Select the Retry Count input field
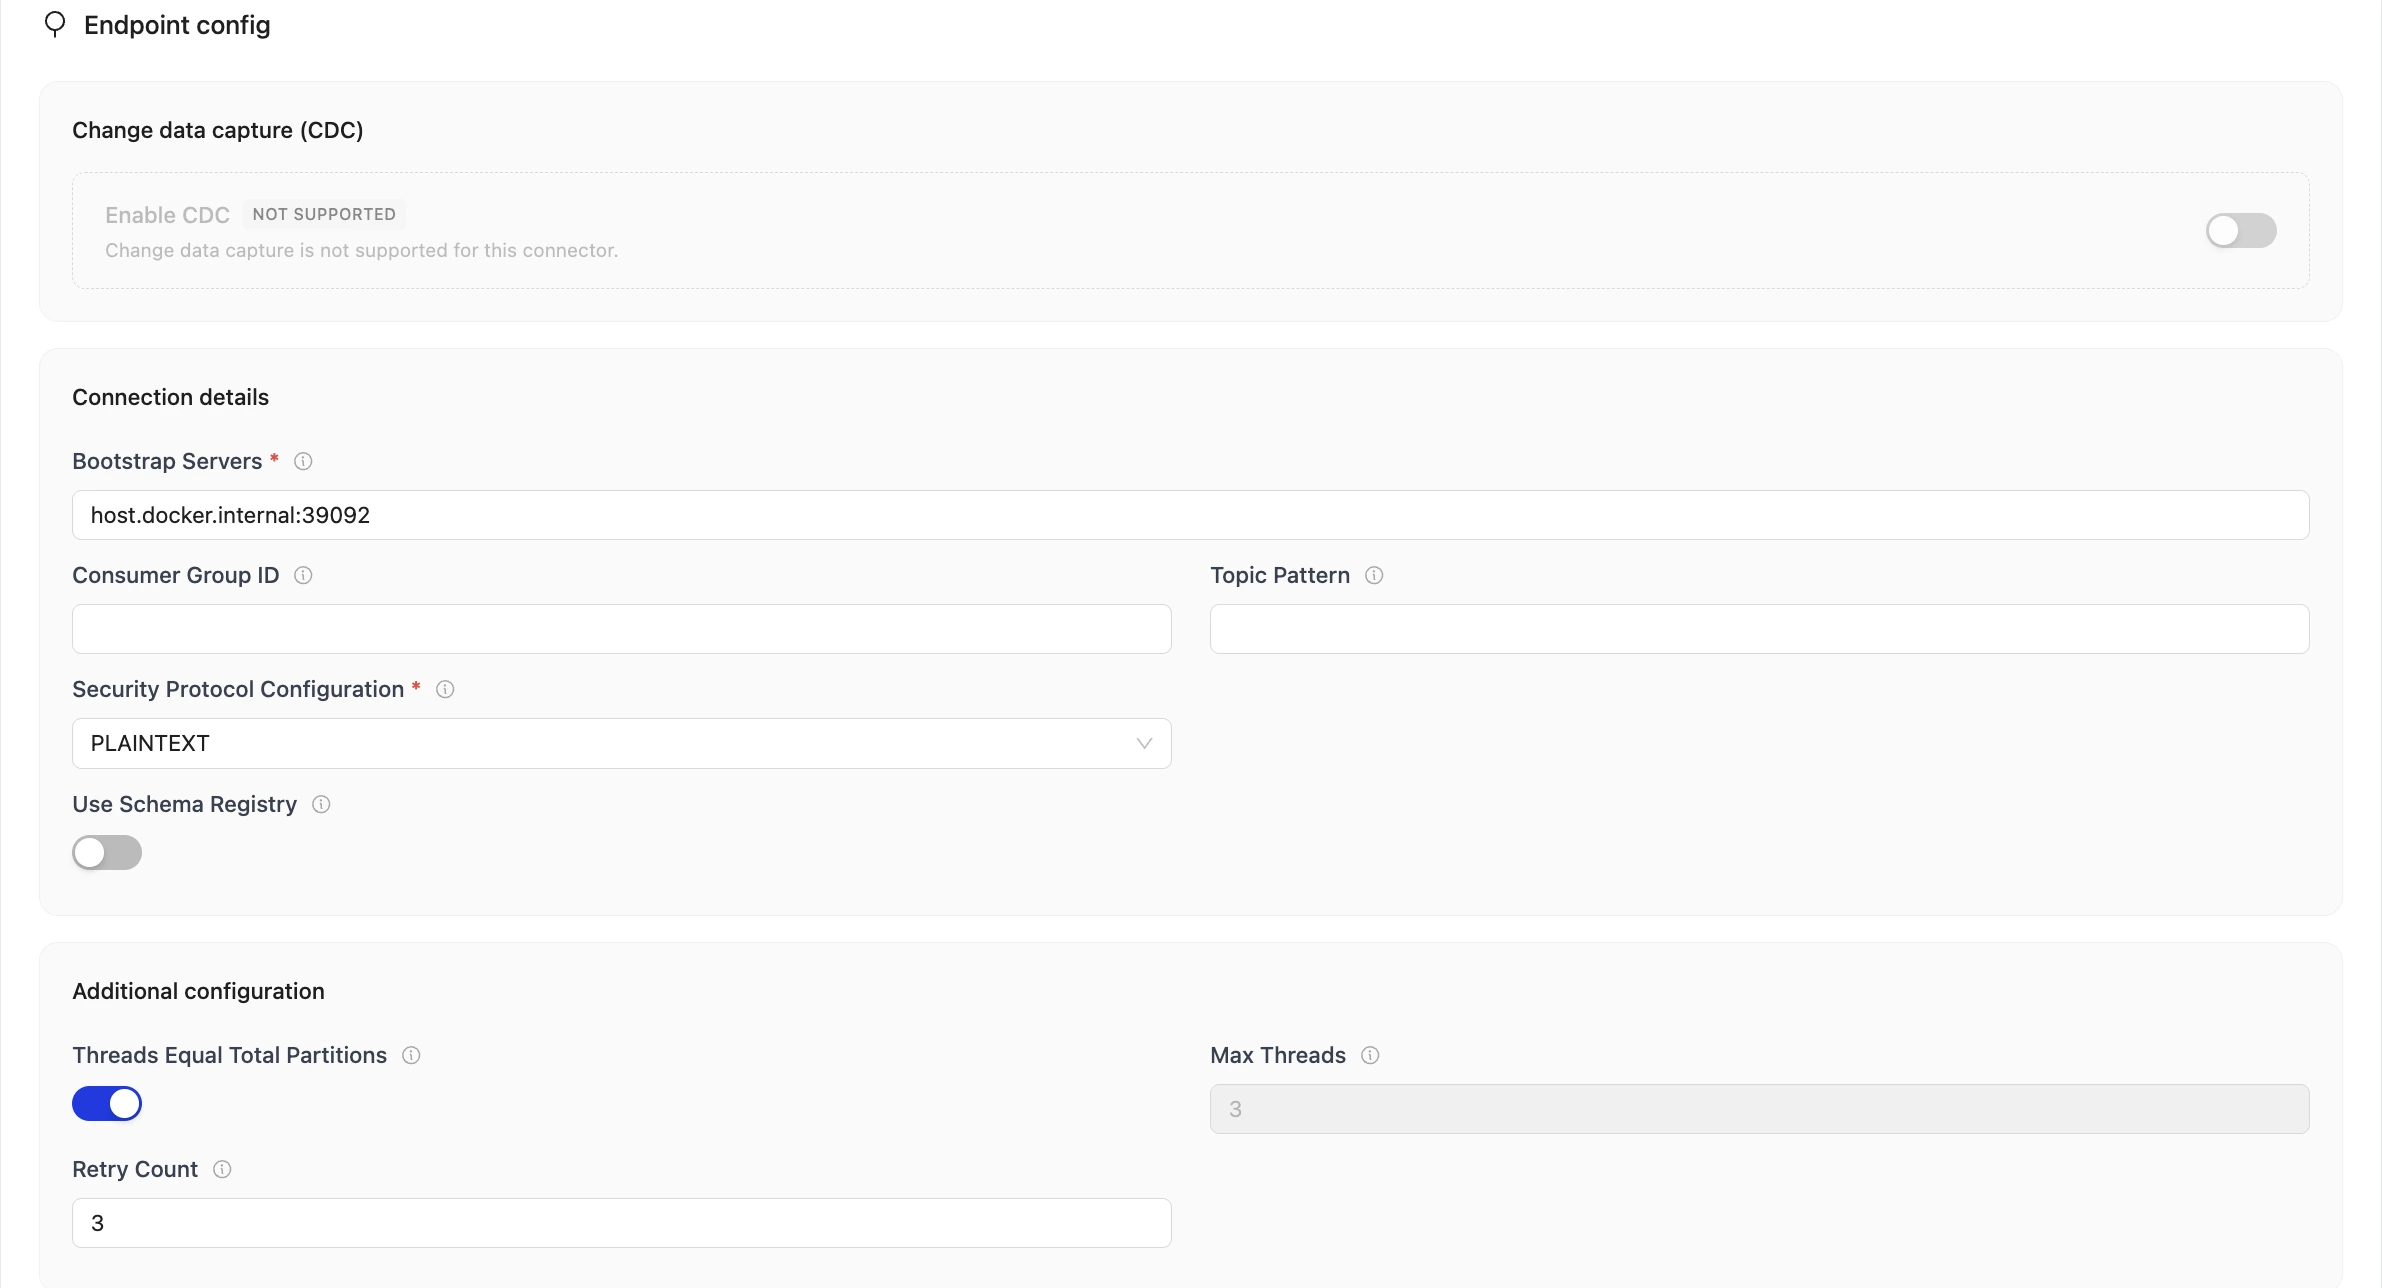This screenshot has width=2382, height=1288. [621, 1223]
